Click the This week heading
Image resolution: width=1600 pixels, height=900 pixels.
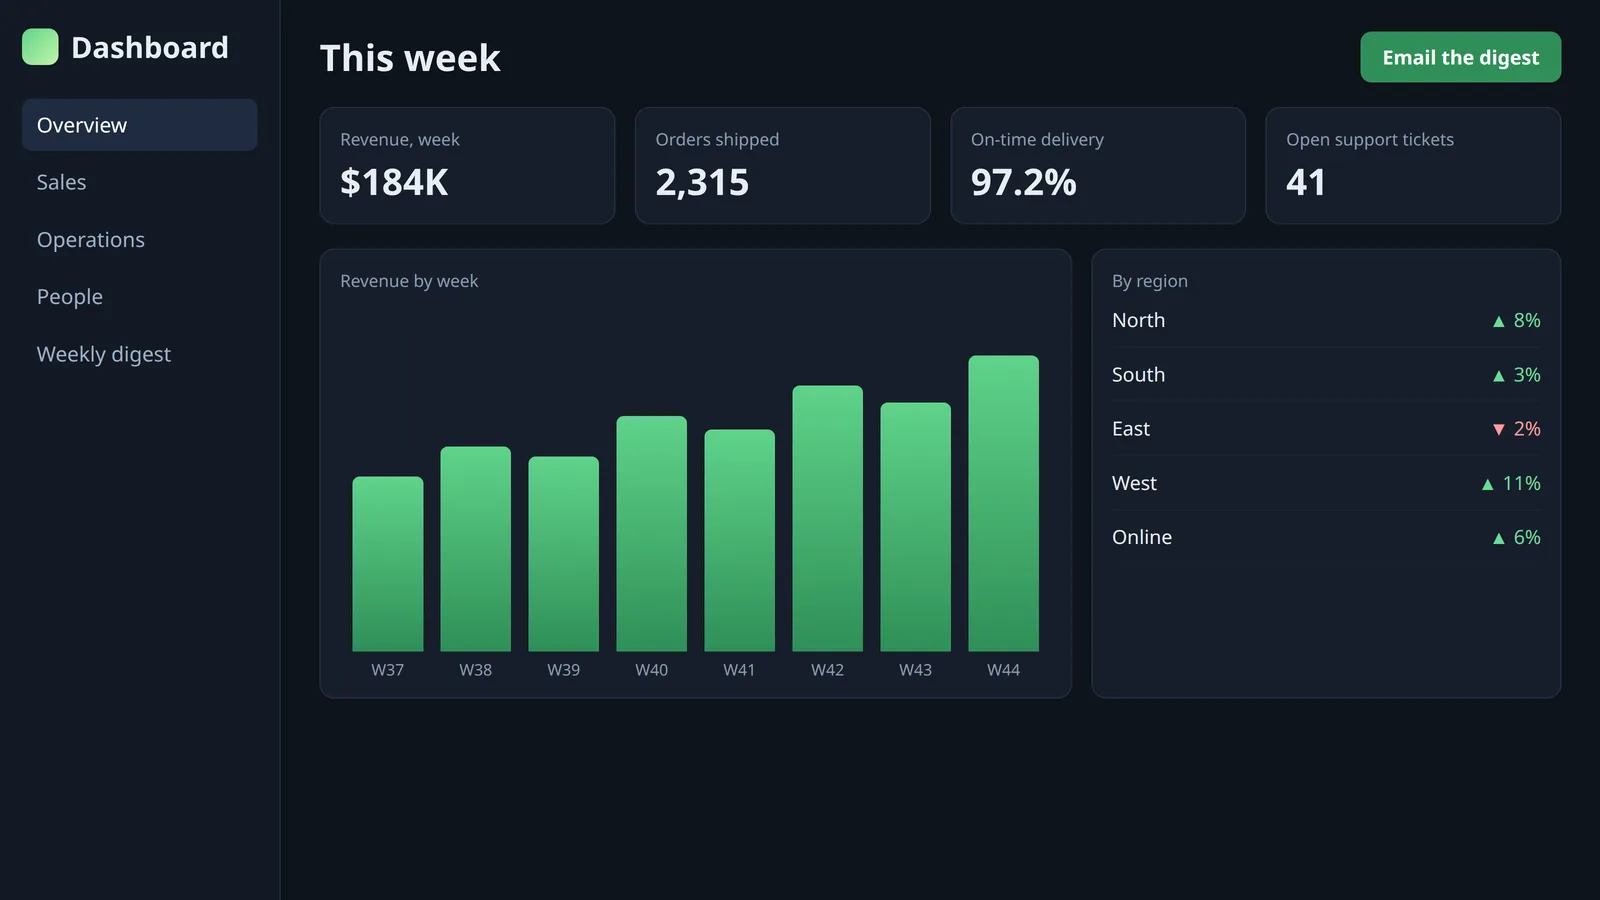point(410,58)
